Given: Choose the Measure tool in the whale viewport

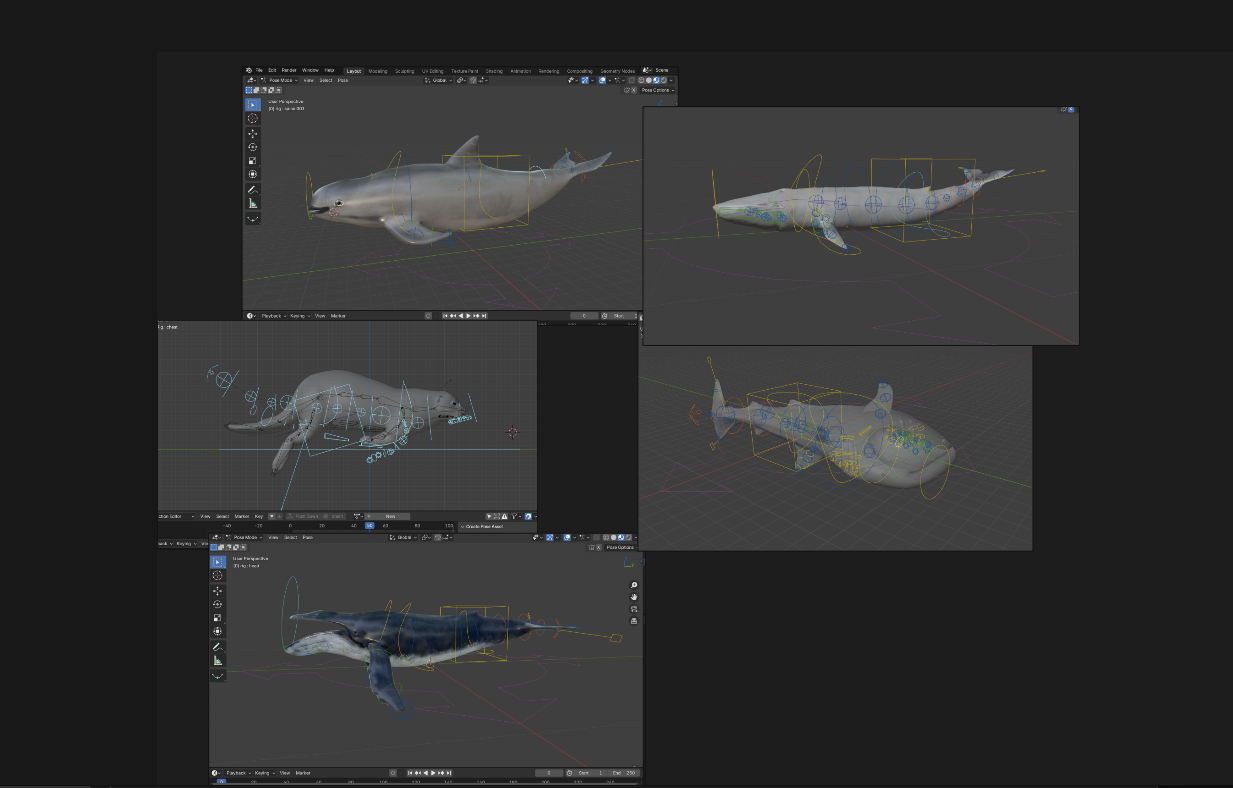Looking at the screenshot, I should point(217,660).
